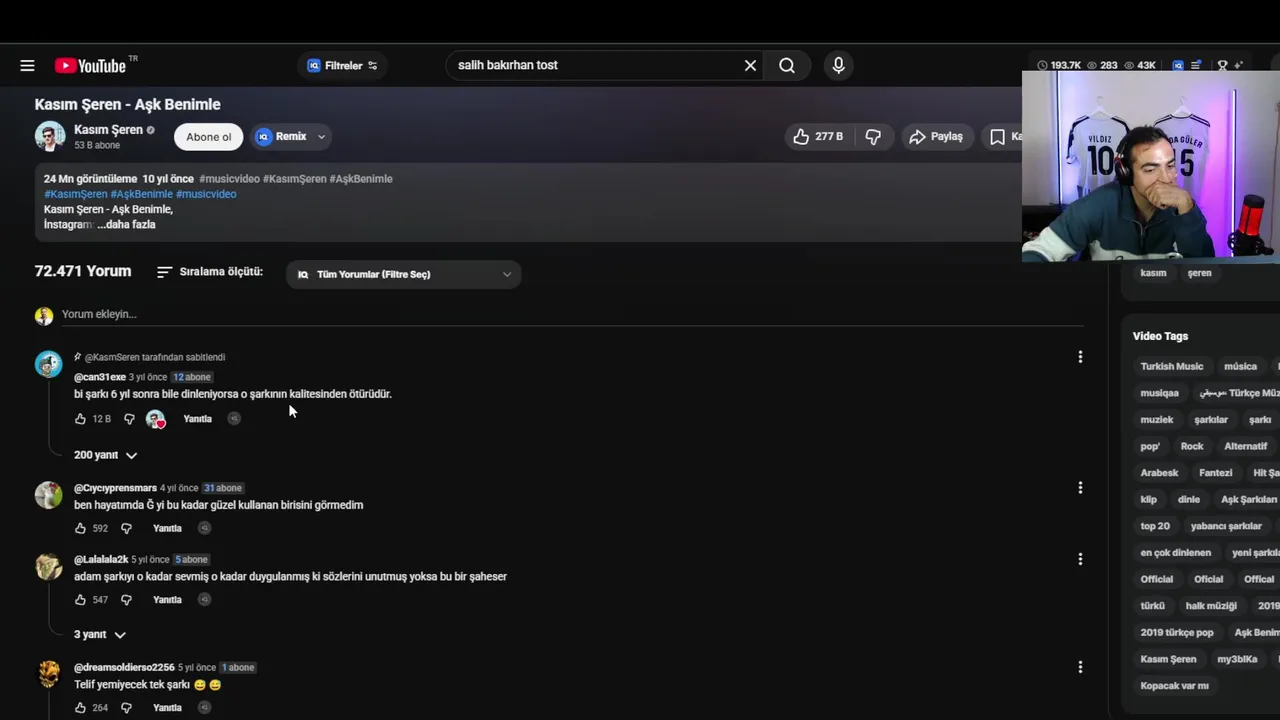Expand the 200 yanıt replies

tap(105, 455)
